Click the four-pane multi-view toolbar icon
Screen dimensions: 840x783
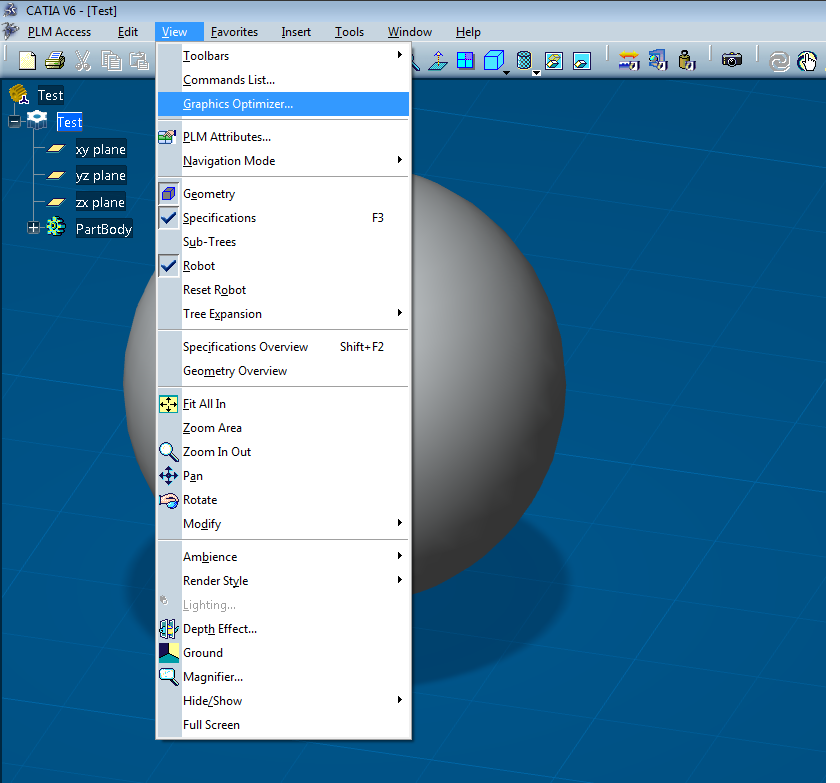tap(465, 61)
